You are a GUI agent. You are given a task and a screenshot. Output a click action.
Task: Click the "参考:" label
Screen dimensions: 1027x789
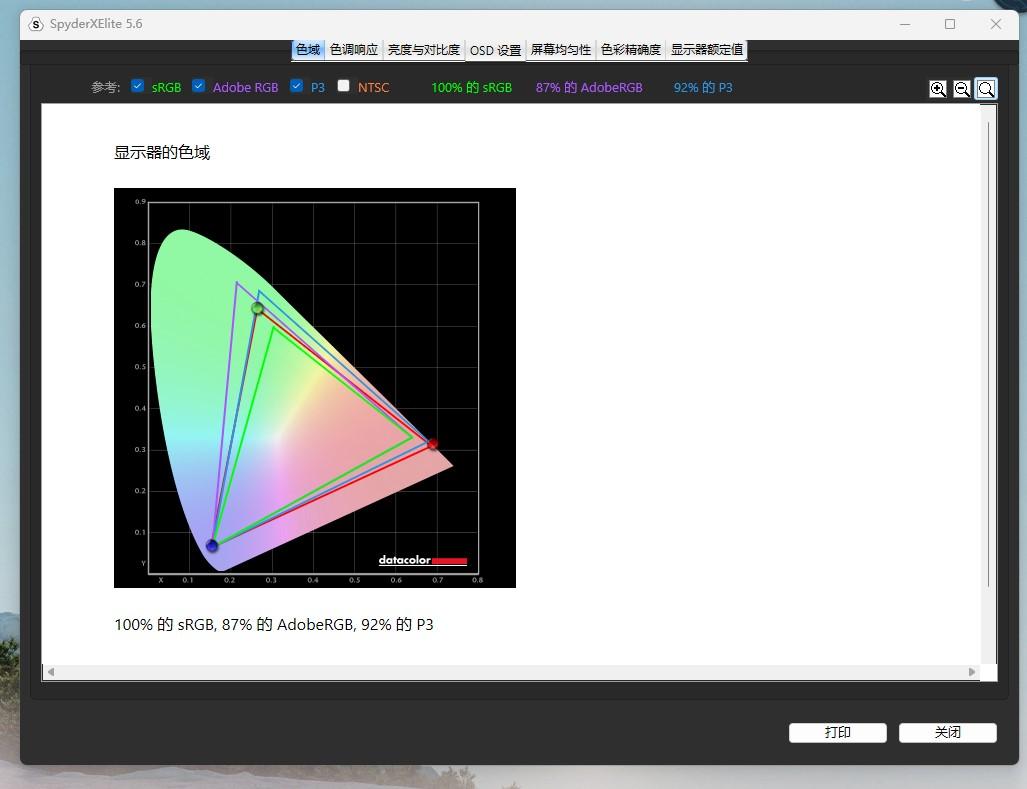pos(105,88)
